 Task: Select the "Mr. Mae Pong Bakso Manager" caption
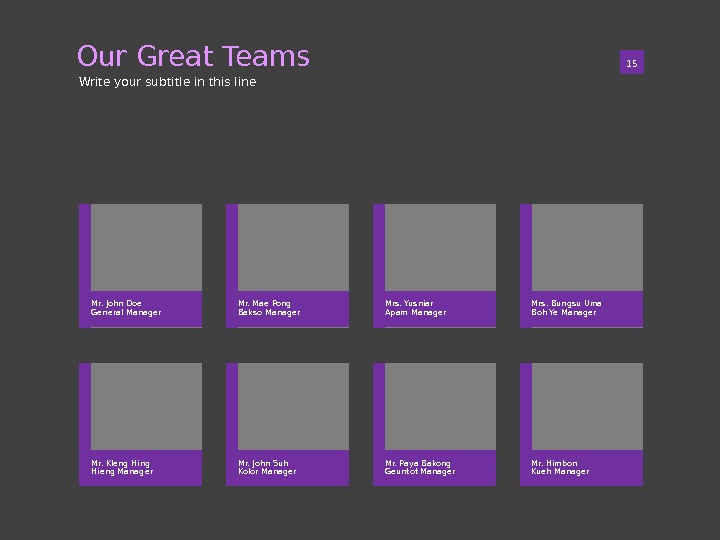(269, 308)
